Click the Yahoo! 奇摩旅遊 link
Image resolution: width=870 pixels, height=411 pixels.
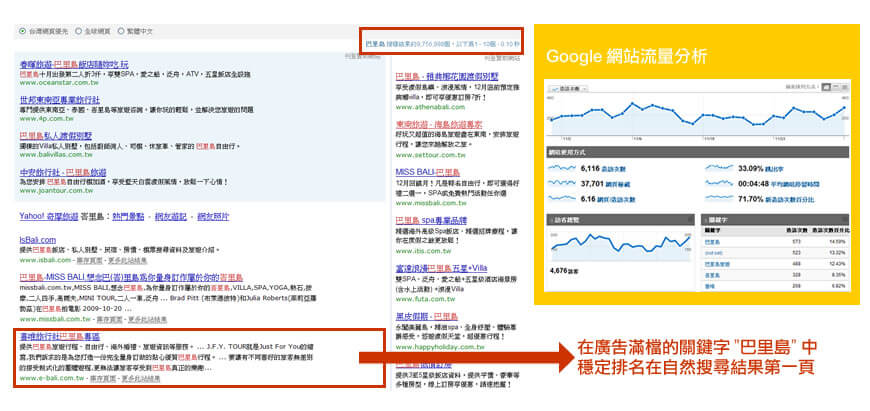[49, 216]
